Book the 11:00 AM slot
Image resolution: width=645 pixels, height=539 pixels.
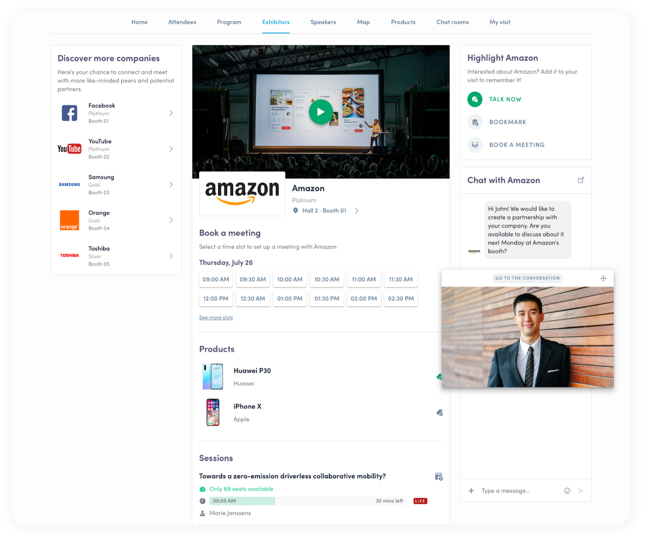[364, 279]
